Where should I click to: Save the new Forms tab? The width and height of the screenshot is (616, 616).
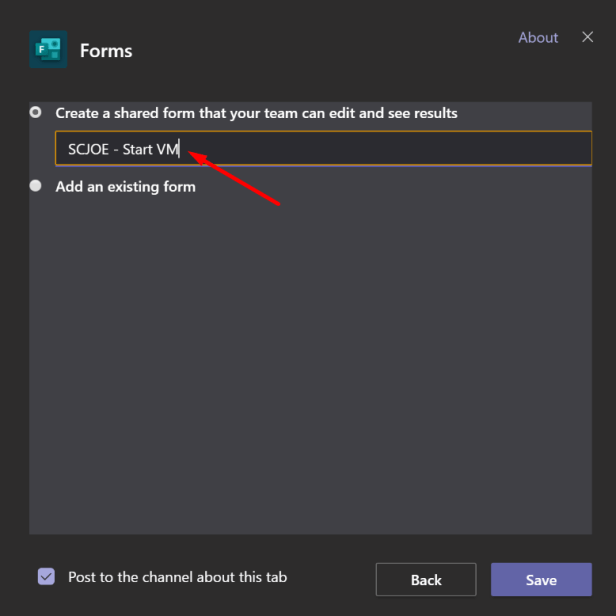pos(541,580)
